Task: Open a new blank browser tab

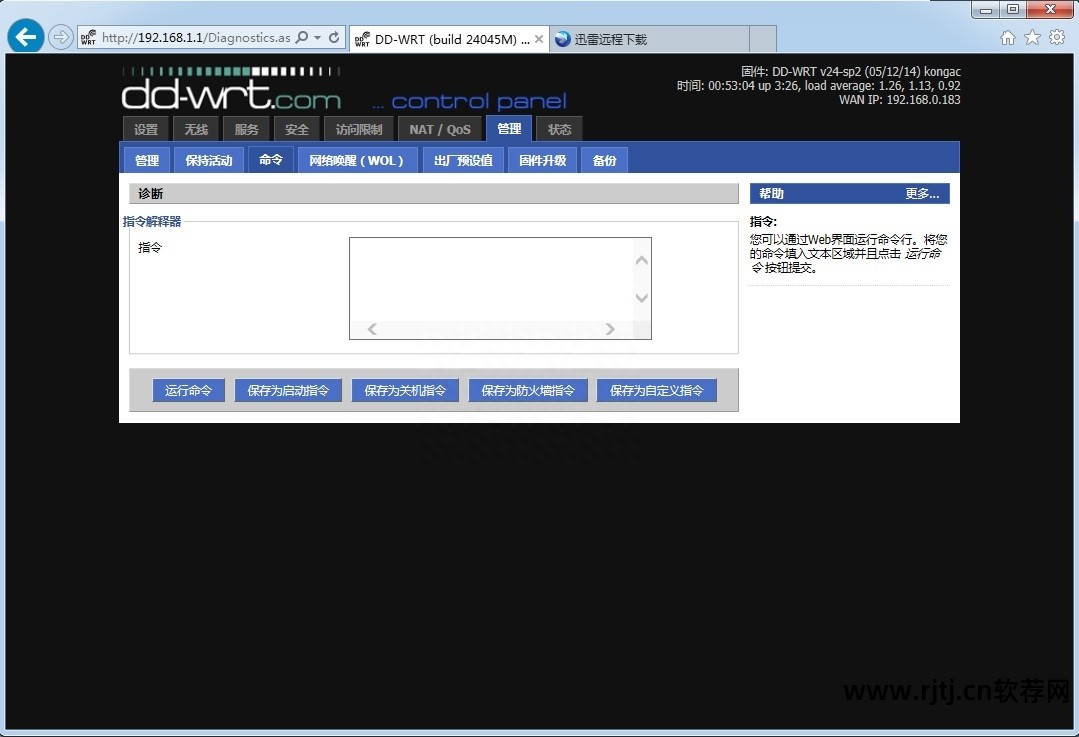Action: click(x=762, y=39)
